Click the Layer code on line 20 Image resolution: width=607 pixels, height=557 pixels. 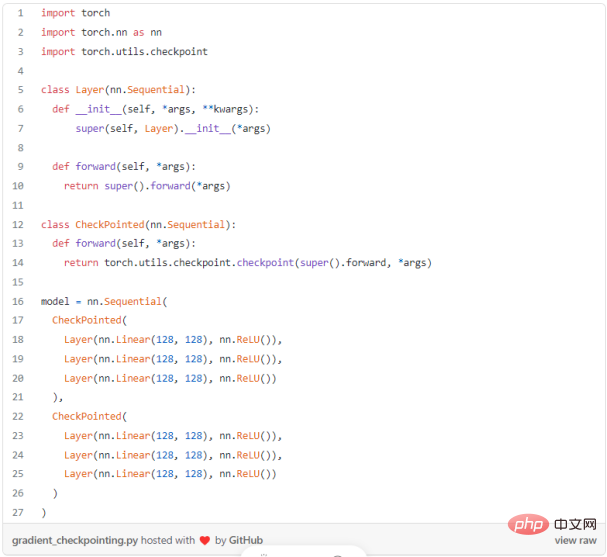pos(170,378)
